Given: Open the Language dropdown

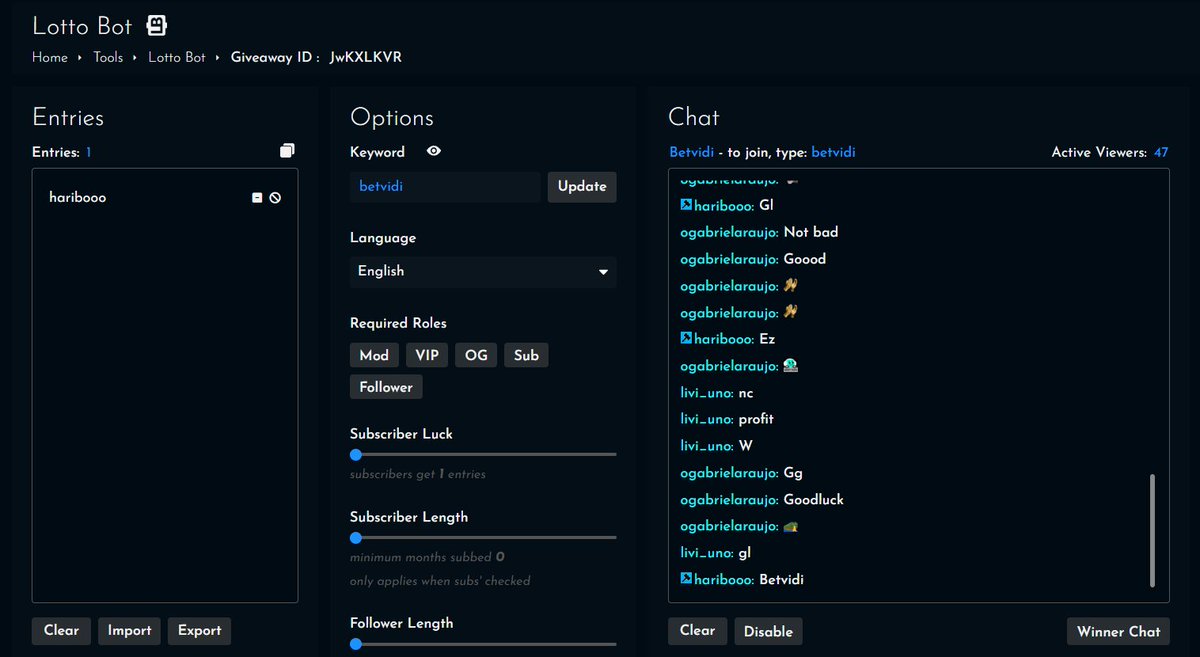Looking at the screenshot, I should click(483, 271).
